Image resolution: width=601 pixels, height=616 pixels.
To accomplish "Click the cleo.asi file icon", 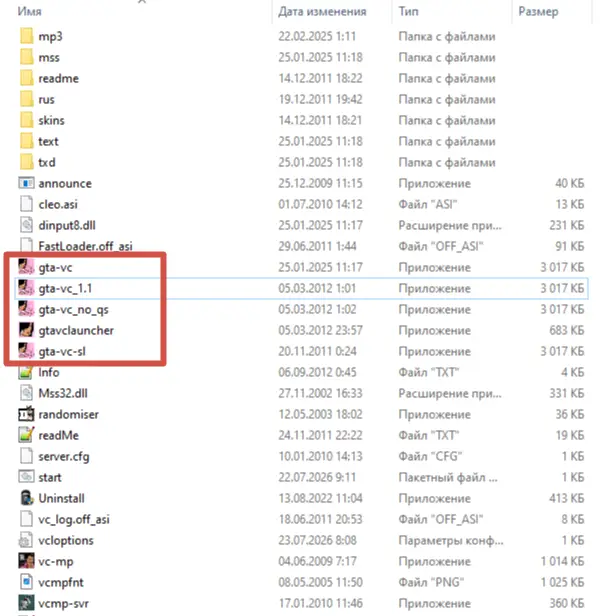I will 26,204.
